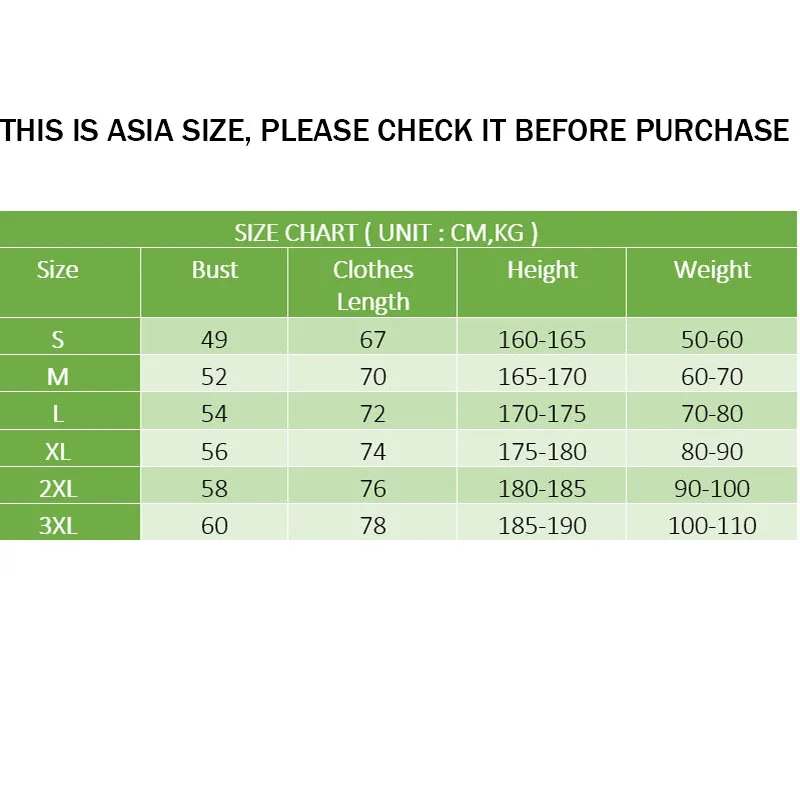This screenshot has width=800, height=800.
Task: Click the 2XL size row label
Action: click(x=58, y=489)
